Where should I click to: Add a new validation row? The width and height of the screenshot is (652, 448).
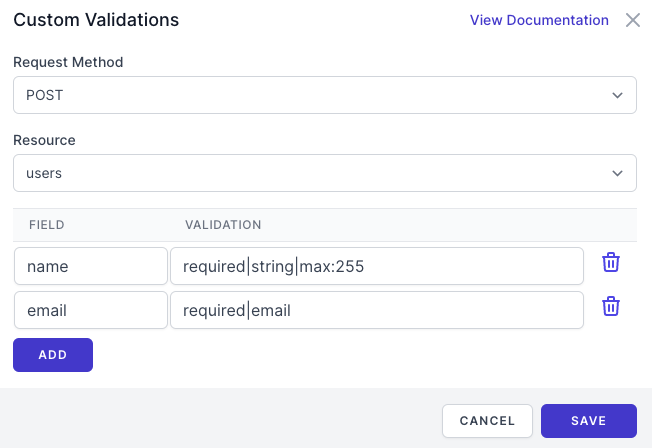pos(53,355)
